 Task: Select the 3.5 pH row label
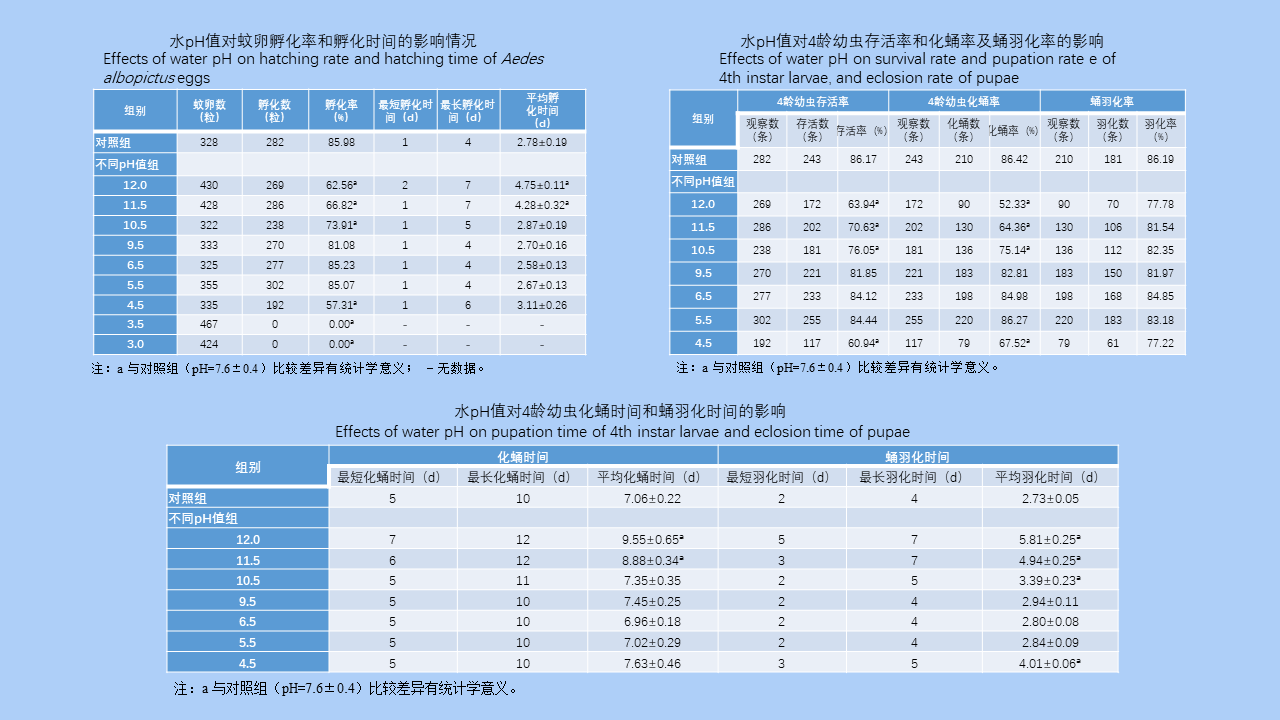pos(135,325)
